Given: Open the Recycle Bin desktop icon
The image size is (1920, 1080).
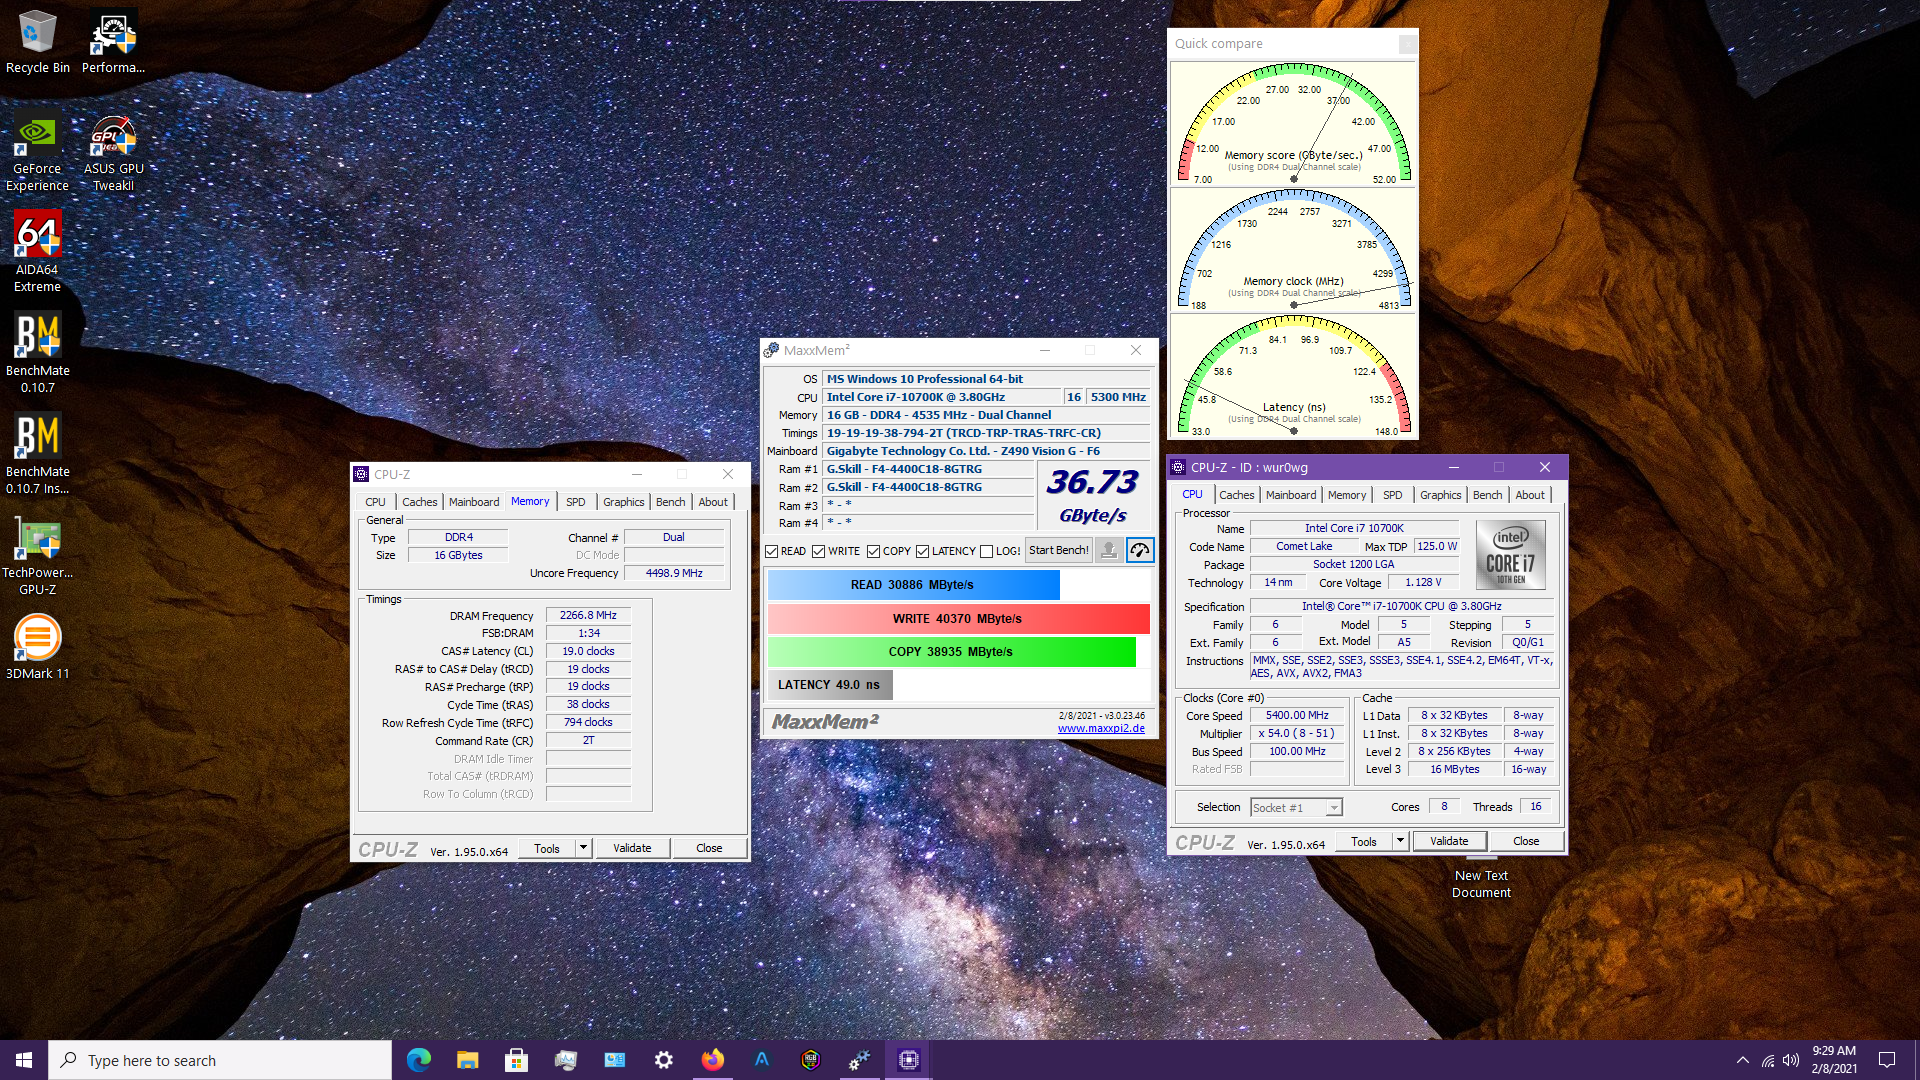Looking at the screenshot, I should pos(38,42).
